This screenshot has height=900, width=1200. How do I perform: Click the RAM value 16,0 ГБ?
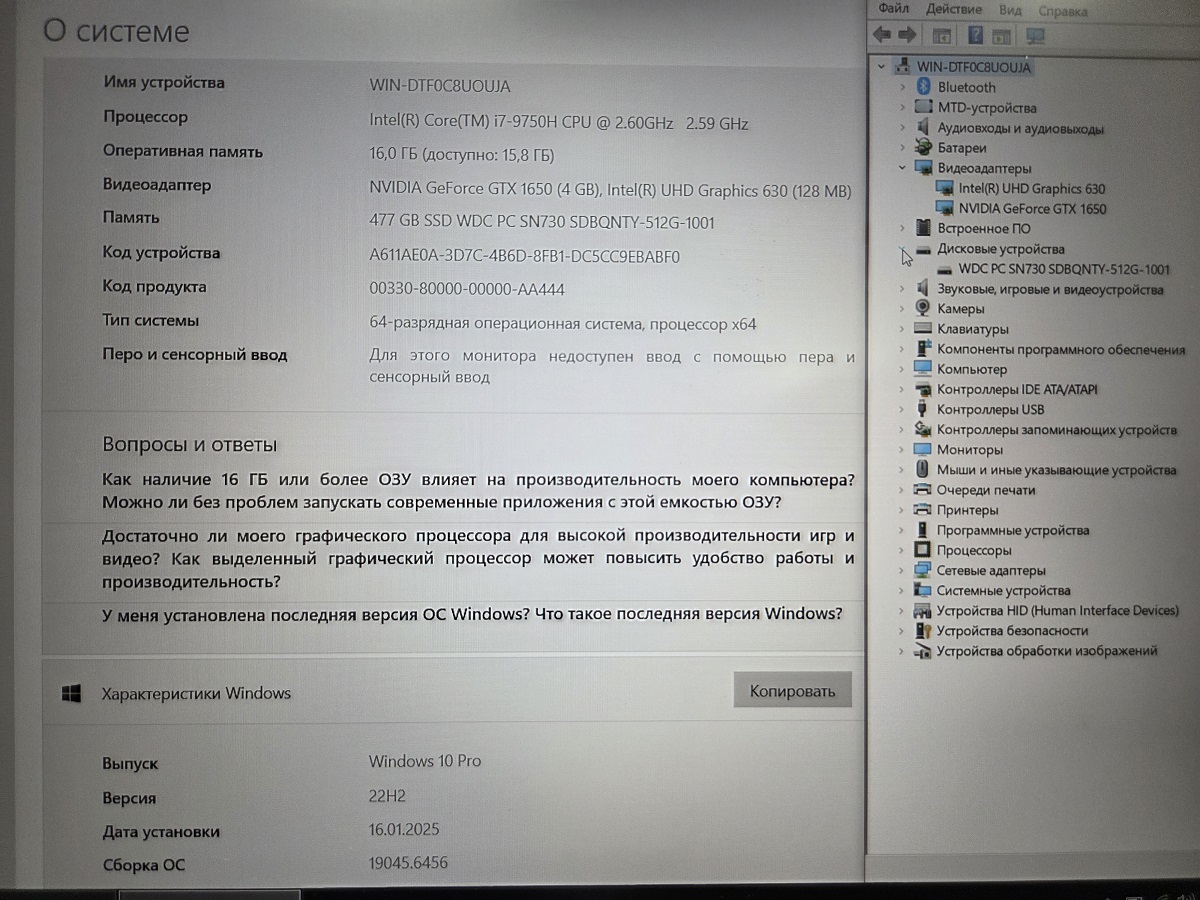tap(461, 155)
